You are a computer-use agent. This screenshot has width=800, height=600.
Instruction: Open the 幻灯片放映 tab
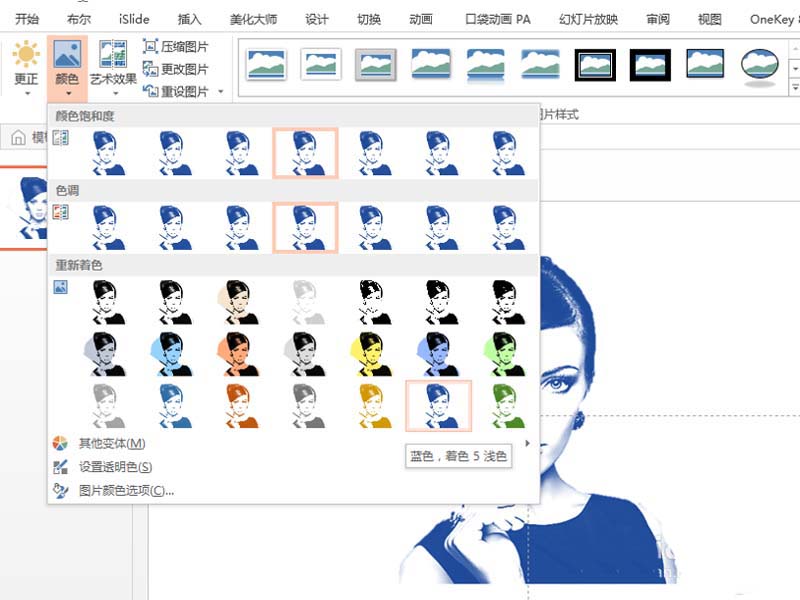tap(588, 19)
